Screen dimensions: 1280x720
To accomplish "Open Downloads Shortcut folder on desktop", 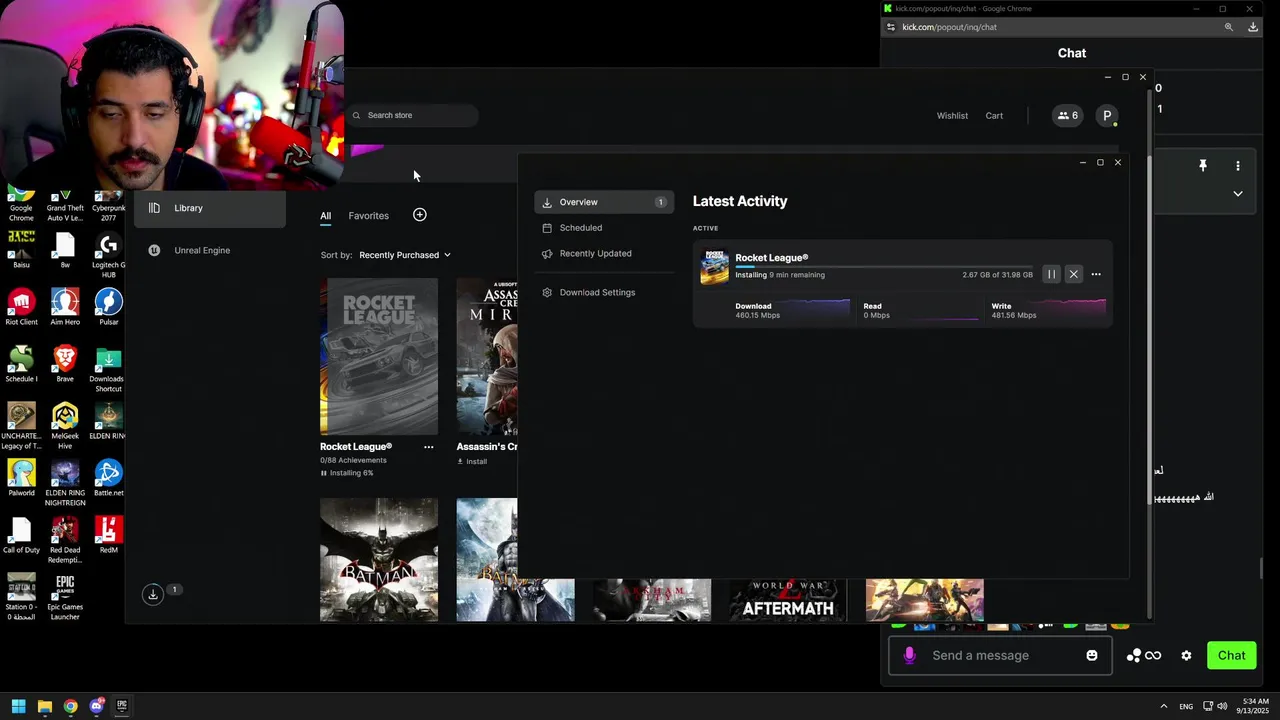I will click(107, 368).
